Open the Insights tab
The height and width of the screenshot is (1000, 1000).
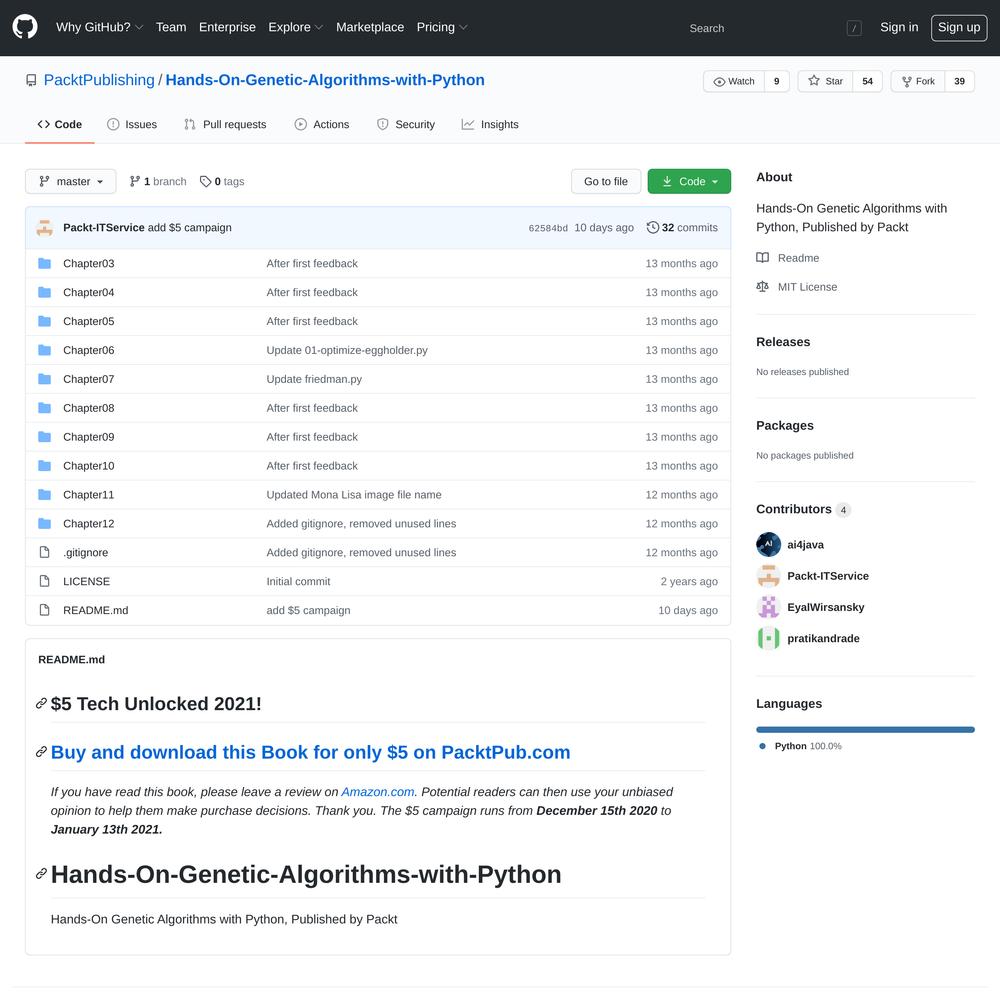coord(490,124)
